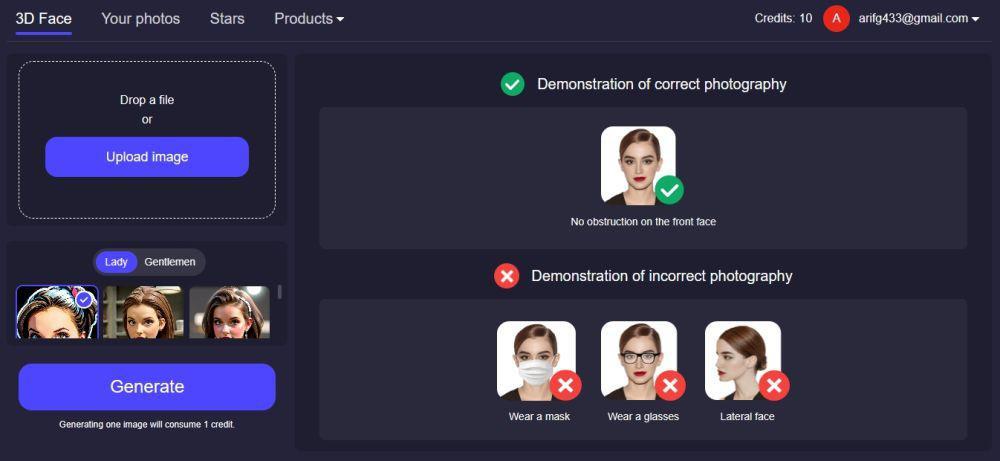Image resolution: width=1000 pixels, height=461 pixels.
Task: Select the Lady style option
Action: 116,261
